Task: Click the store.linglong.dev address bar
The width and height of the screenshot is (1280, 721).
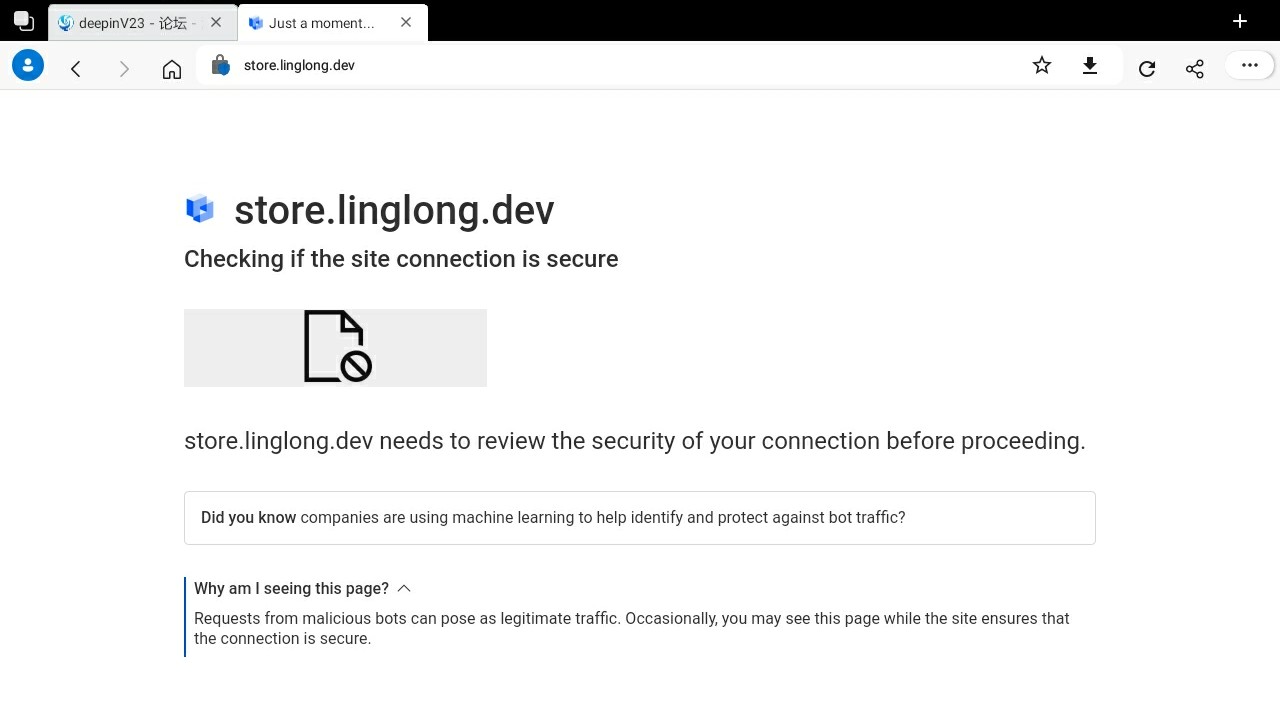Action: coord(600,66)
